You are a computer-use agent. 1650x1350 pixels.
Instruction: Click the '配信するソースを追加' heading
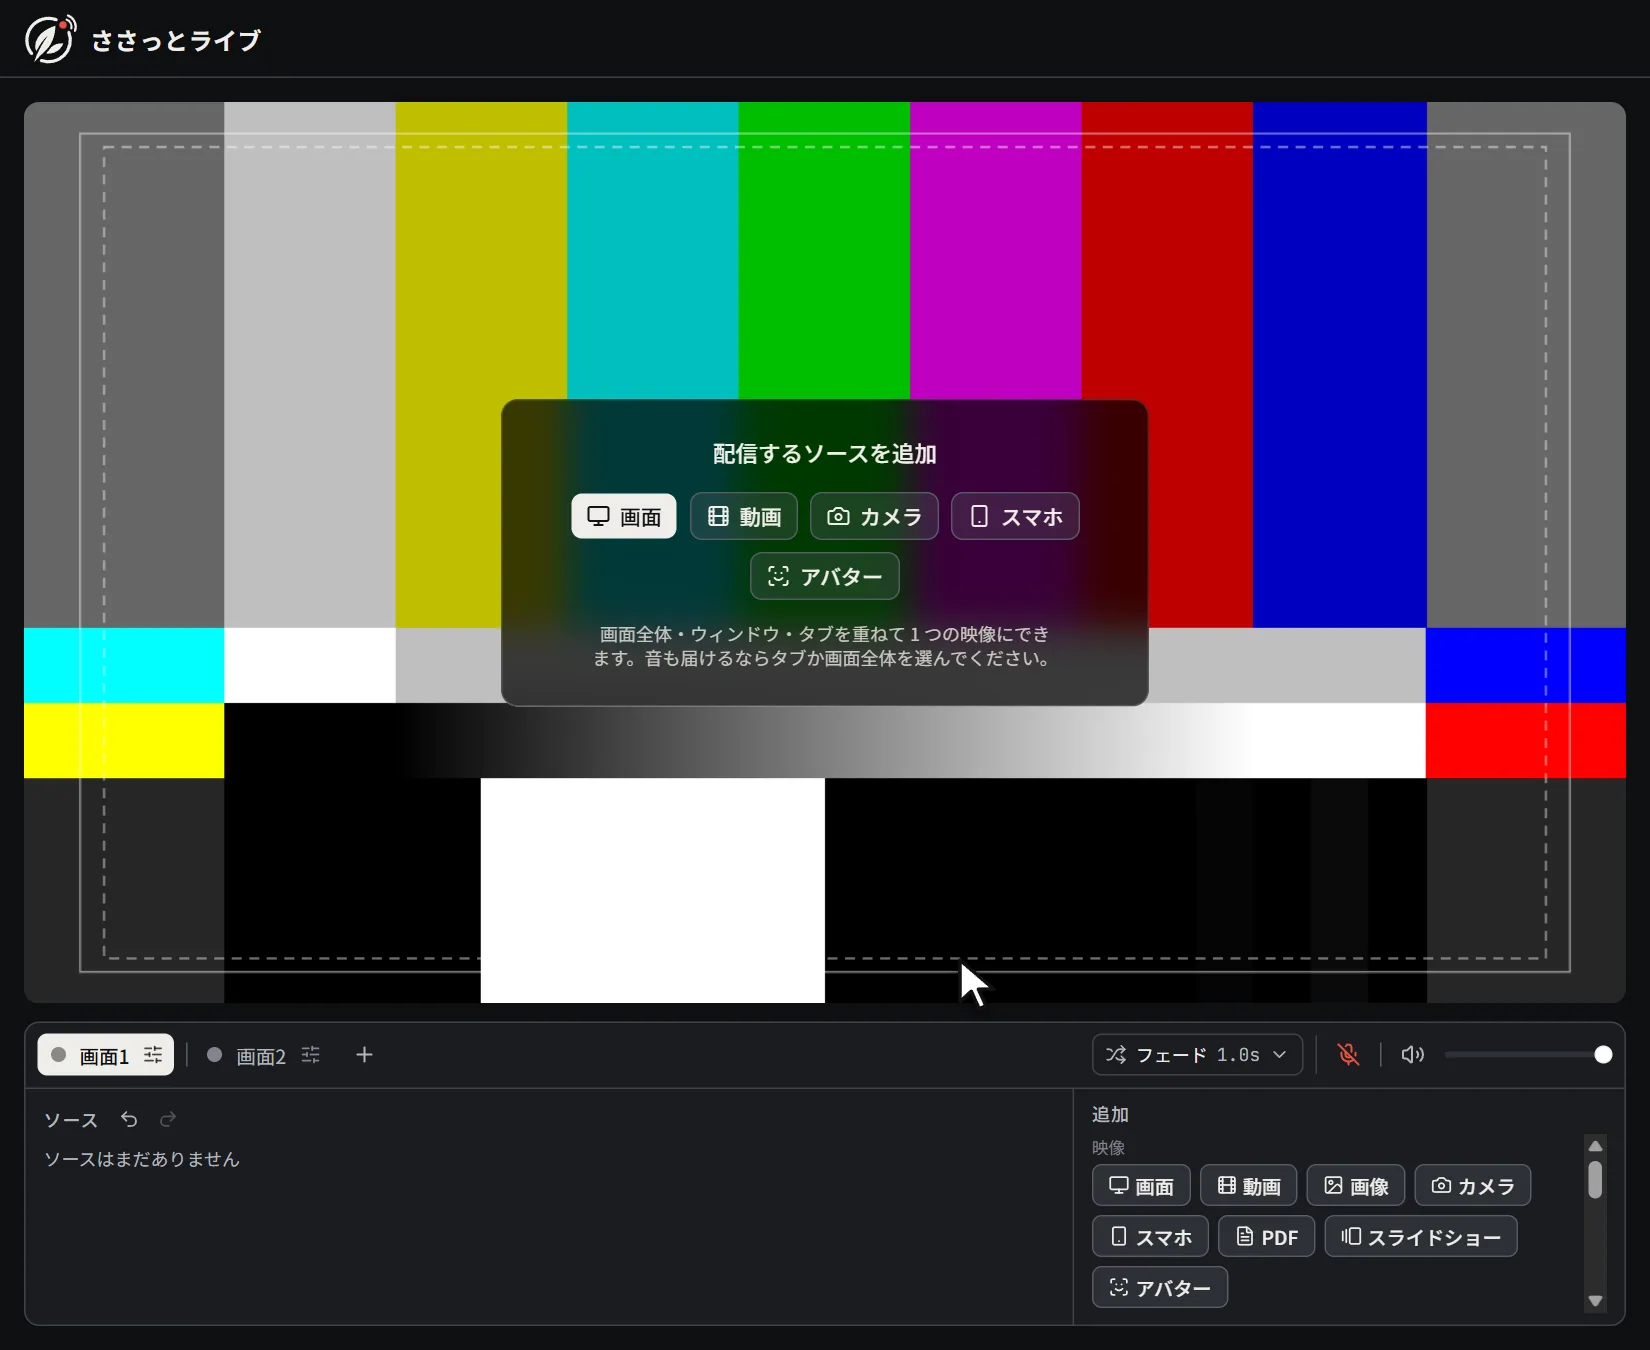tap(824, 453)
